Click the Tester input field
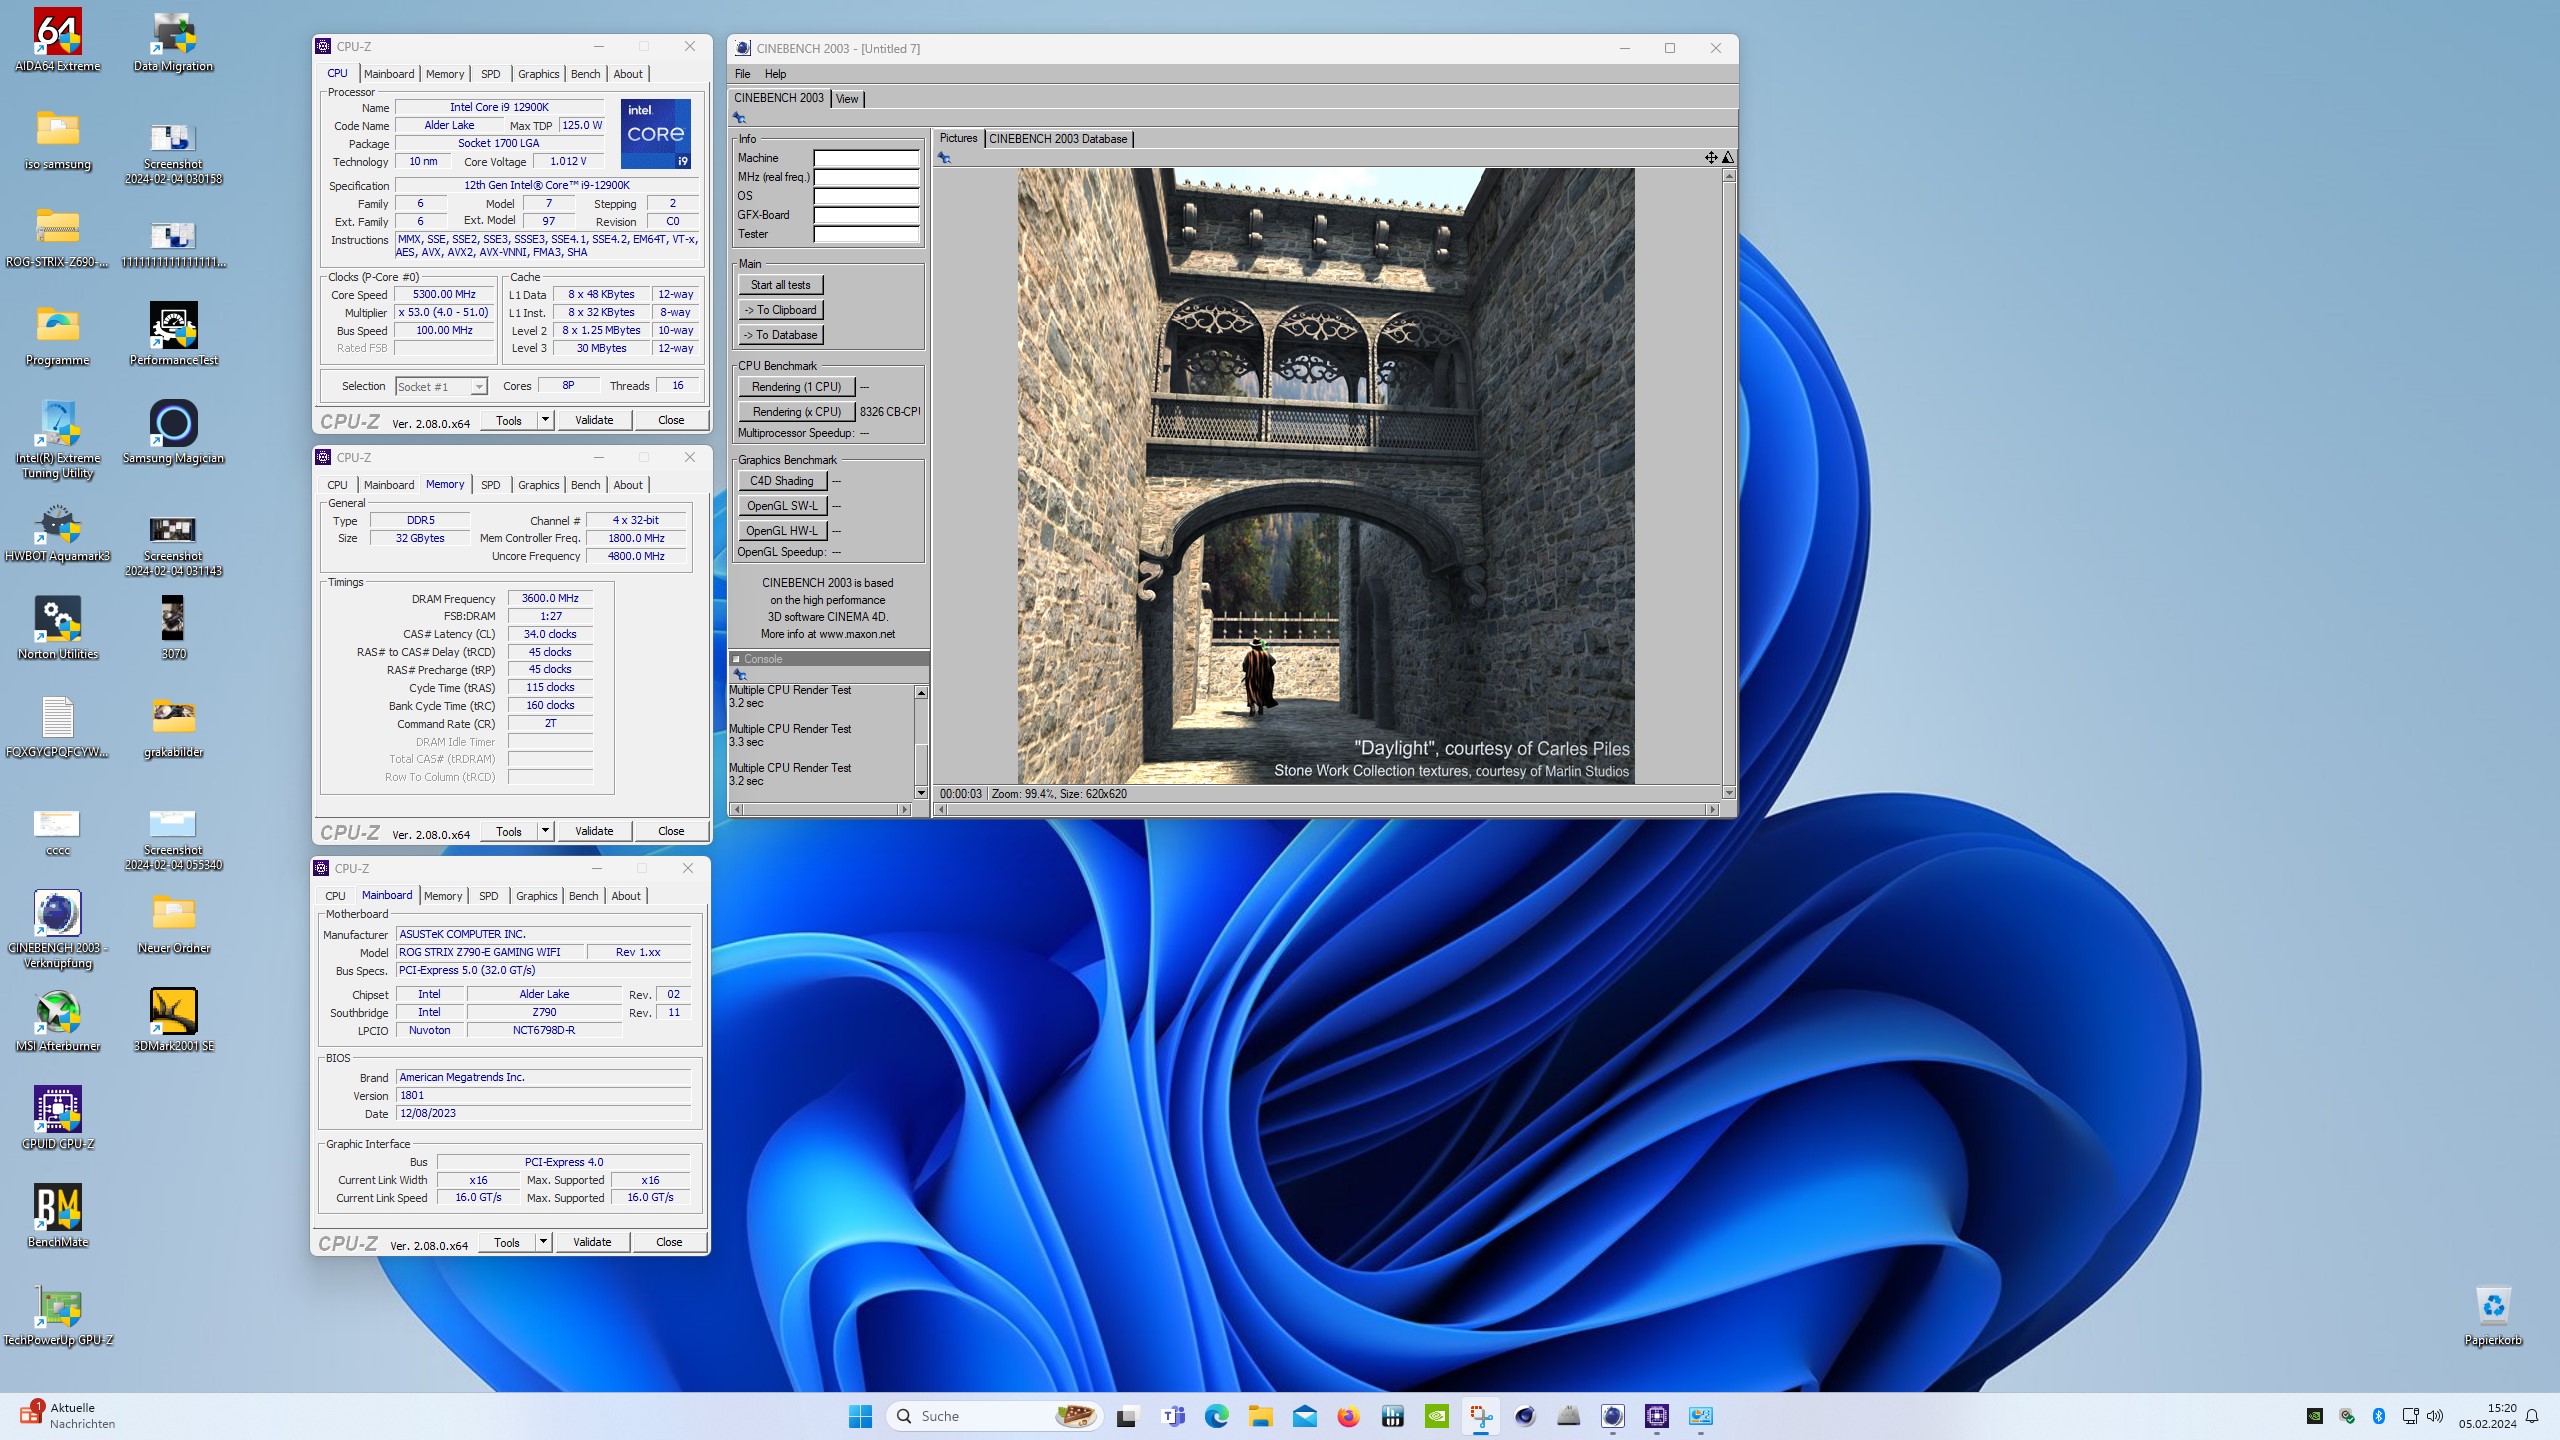 click(x=866, y=234)
